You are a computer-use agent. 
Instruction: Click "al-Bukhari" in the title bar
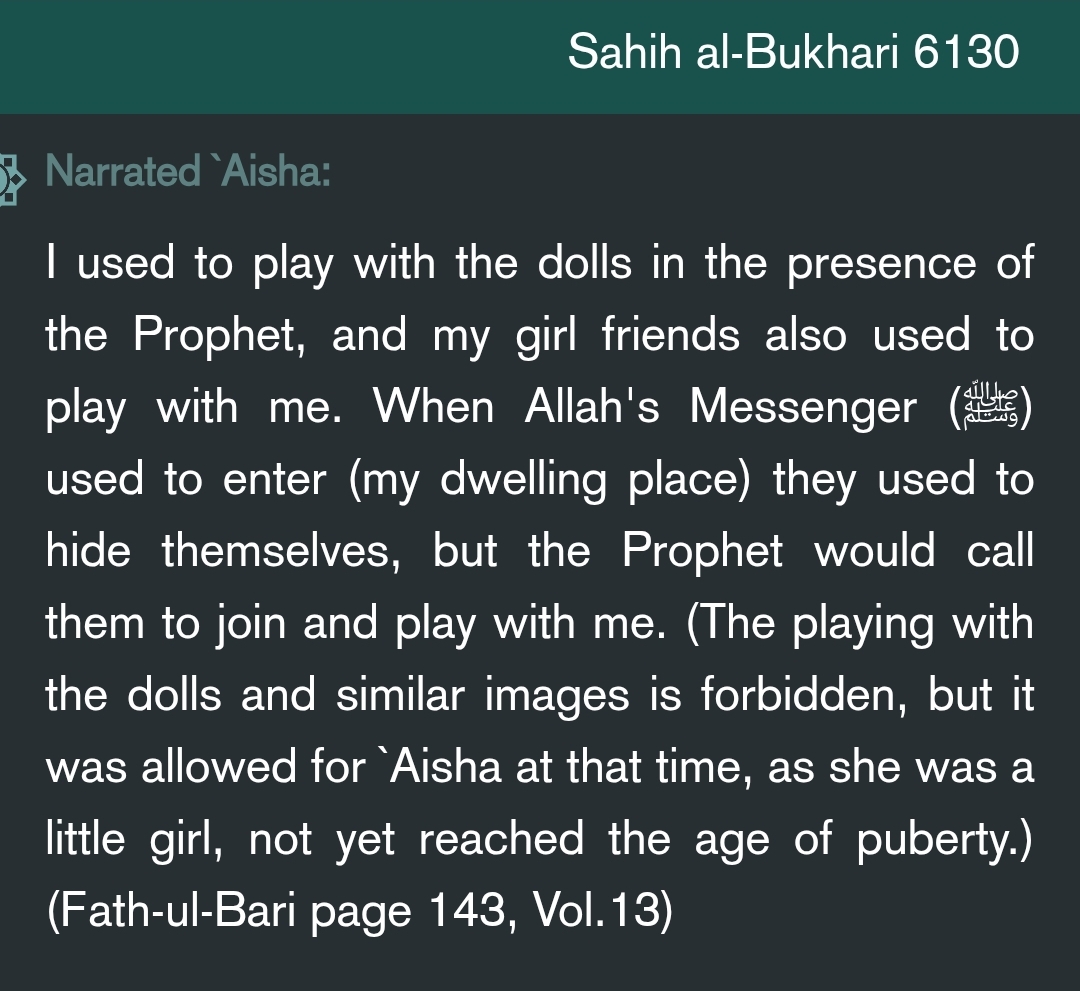click(792, 52)
